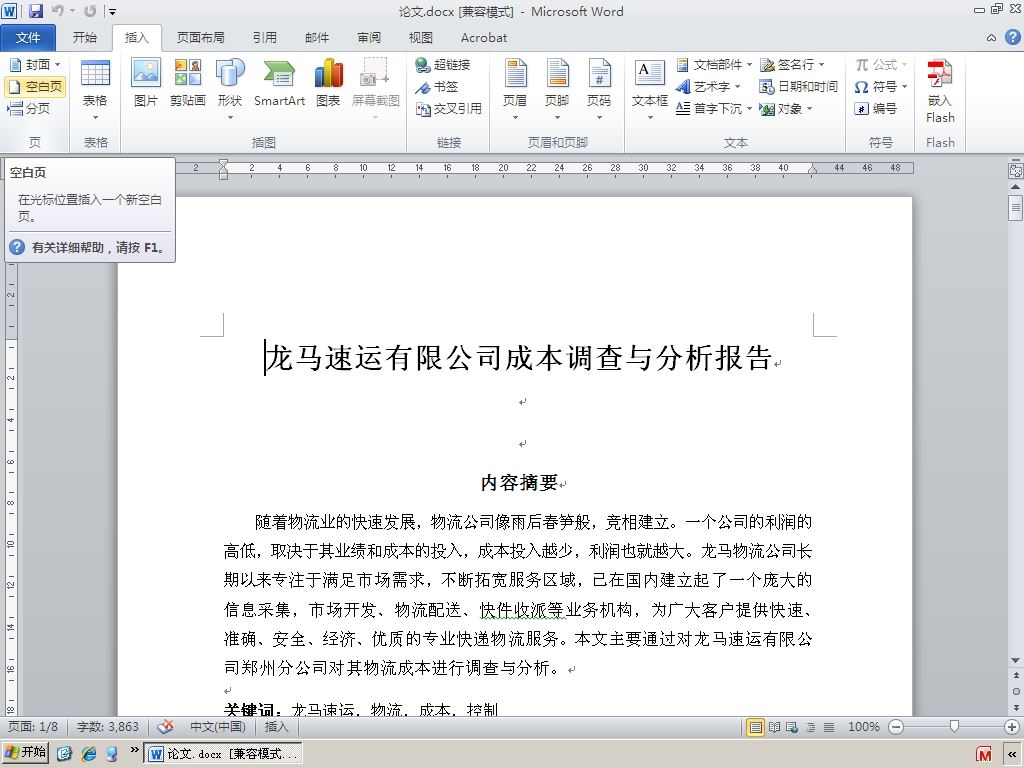Insert a 文本框 text box
This screenshot has height=768, width=1024.
(650, 89)
